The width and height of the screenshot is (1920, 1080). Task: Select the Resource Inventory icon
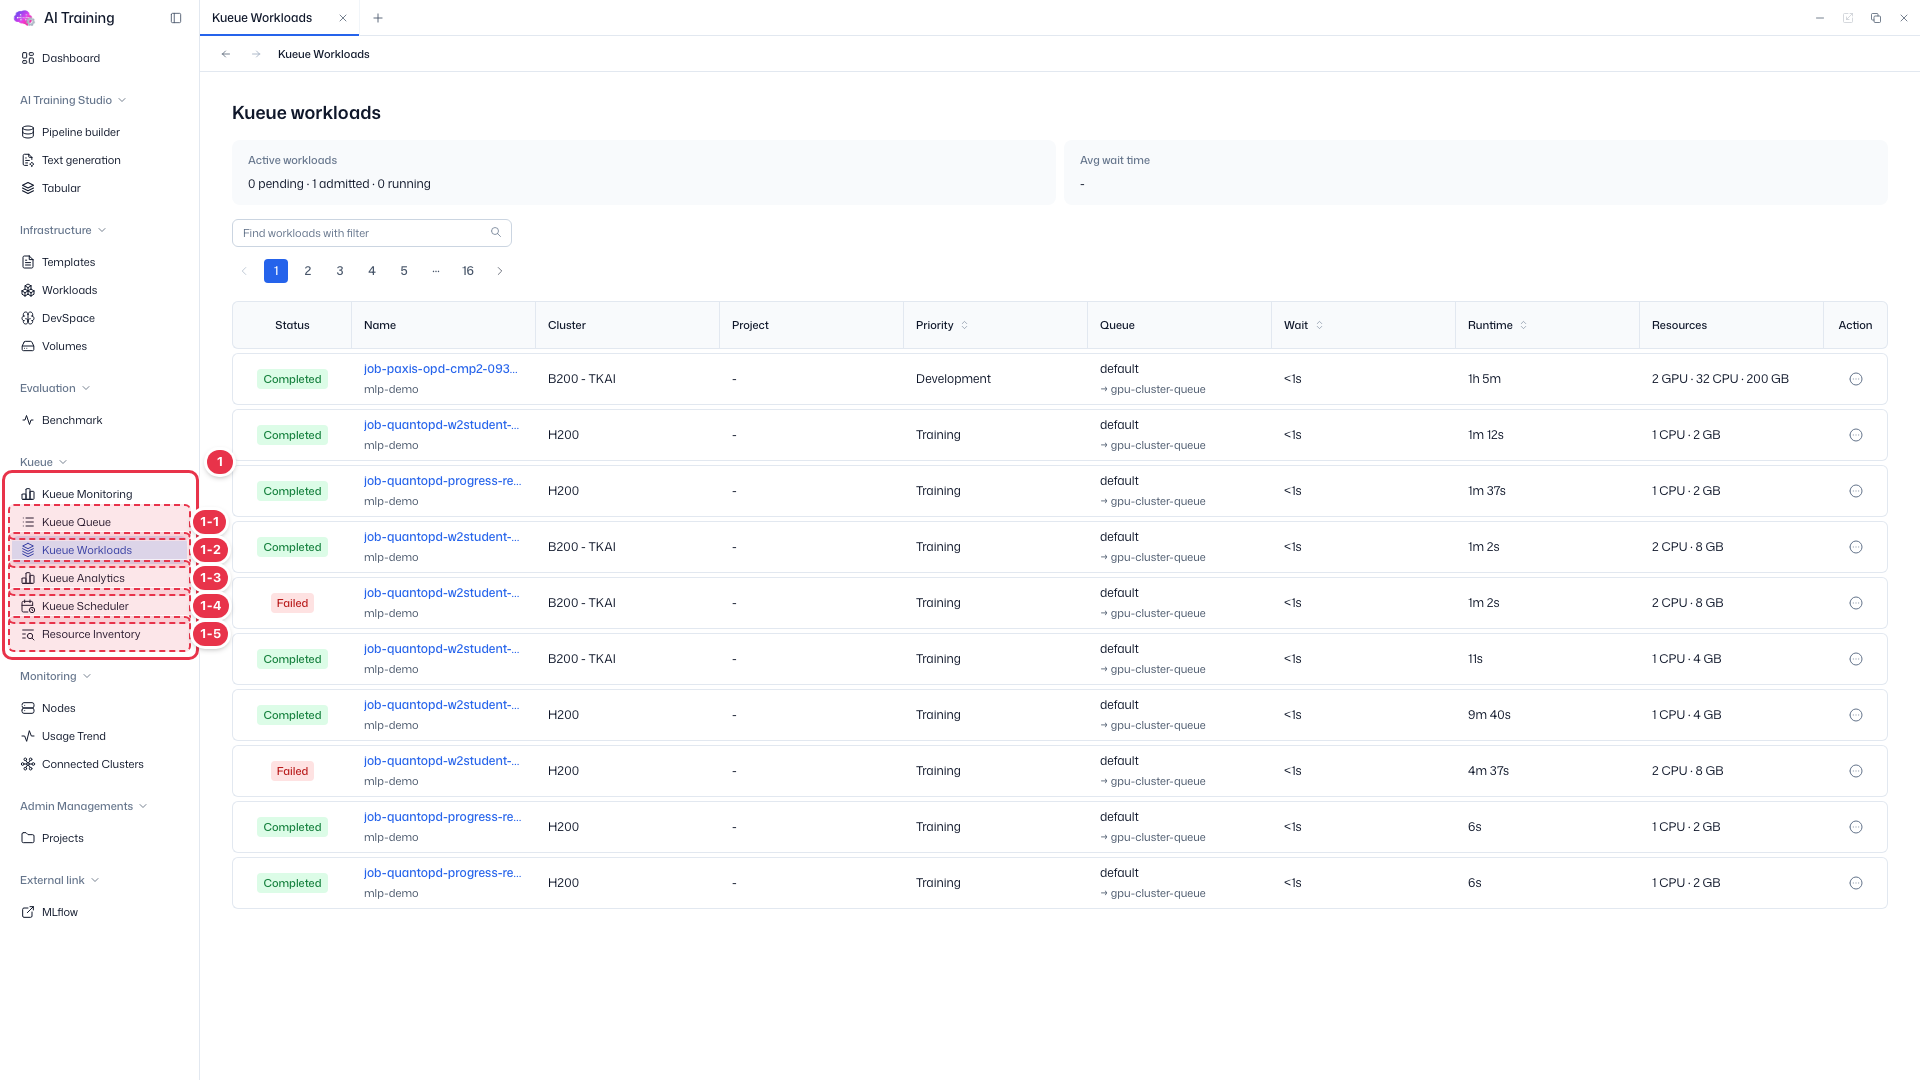[x=28, y=634]
